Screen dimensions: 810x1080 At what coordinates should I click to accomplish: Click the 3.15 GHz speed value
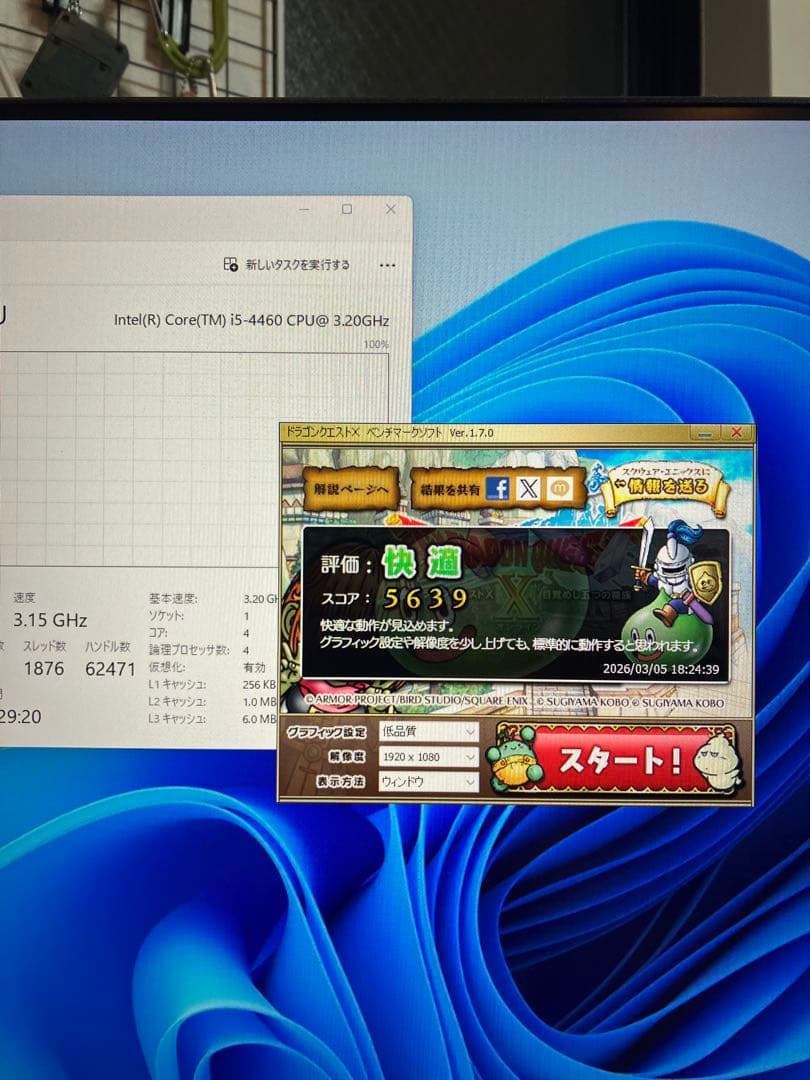pos(50,621)
